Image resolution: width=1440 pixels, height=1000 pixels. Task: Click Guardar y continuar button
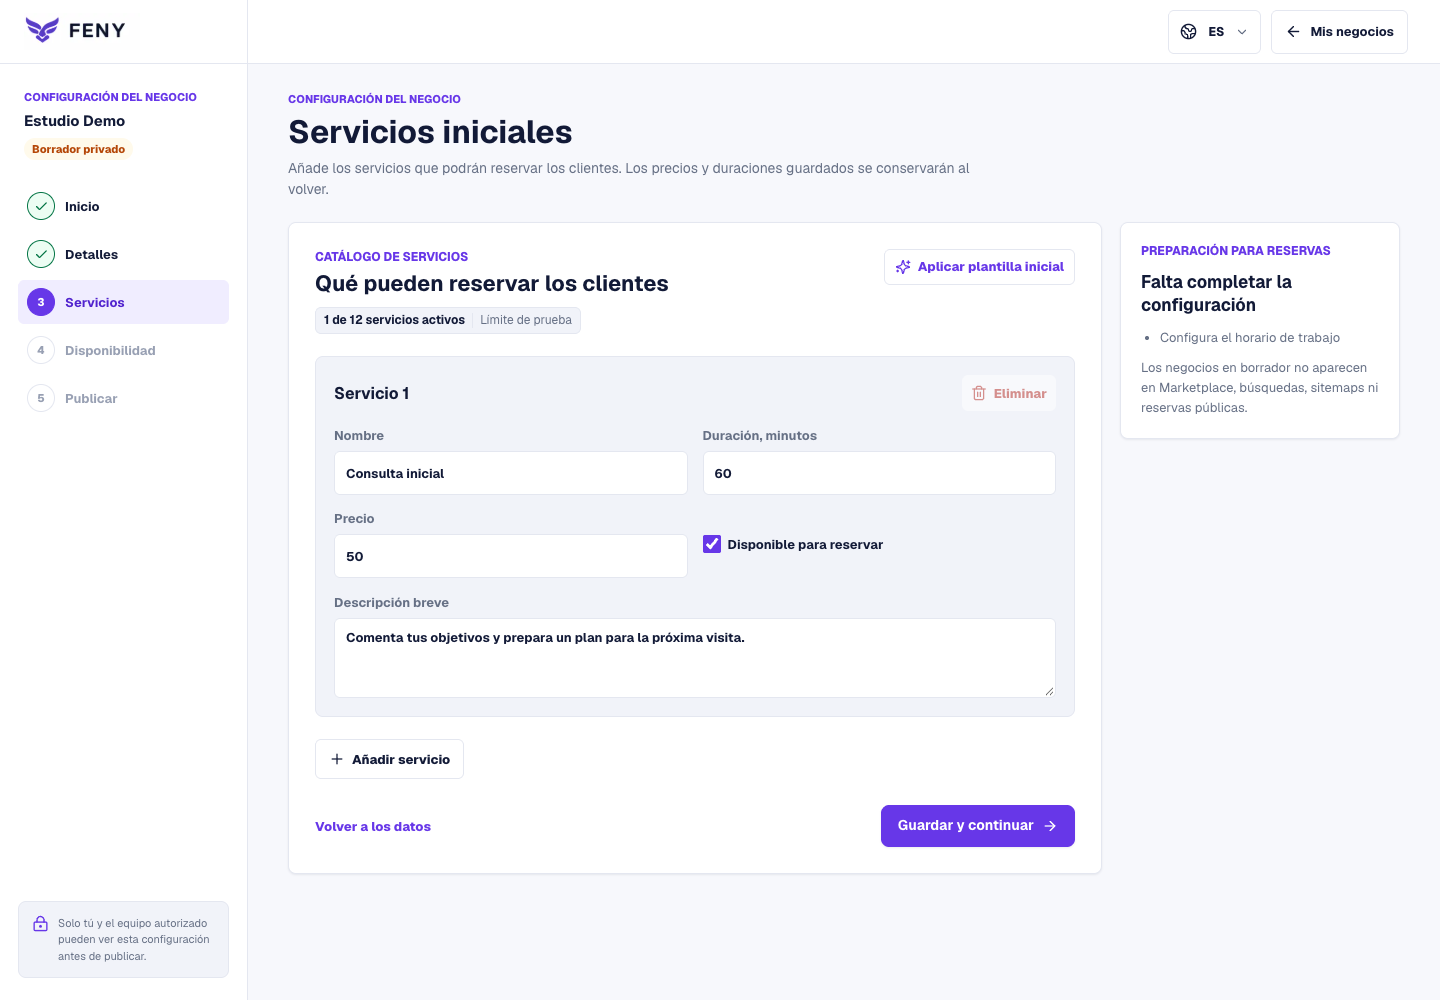click(x=978, y=826)
